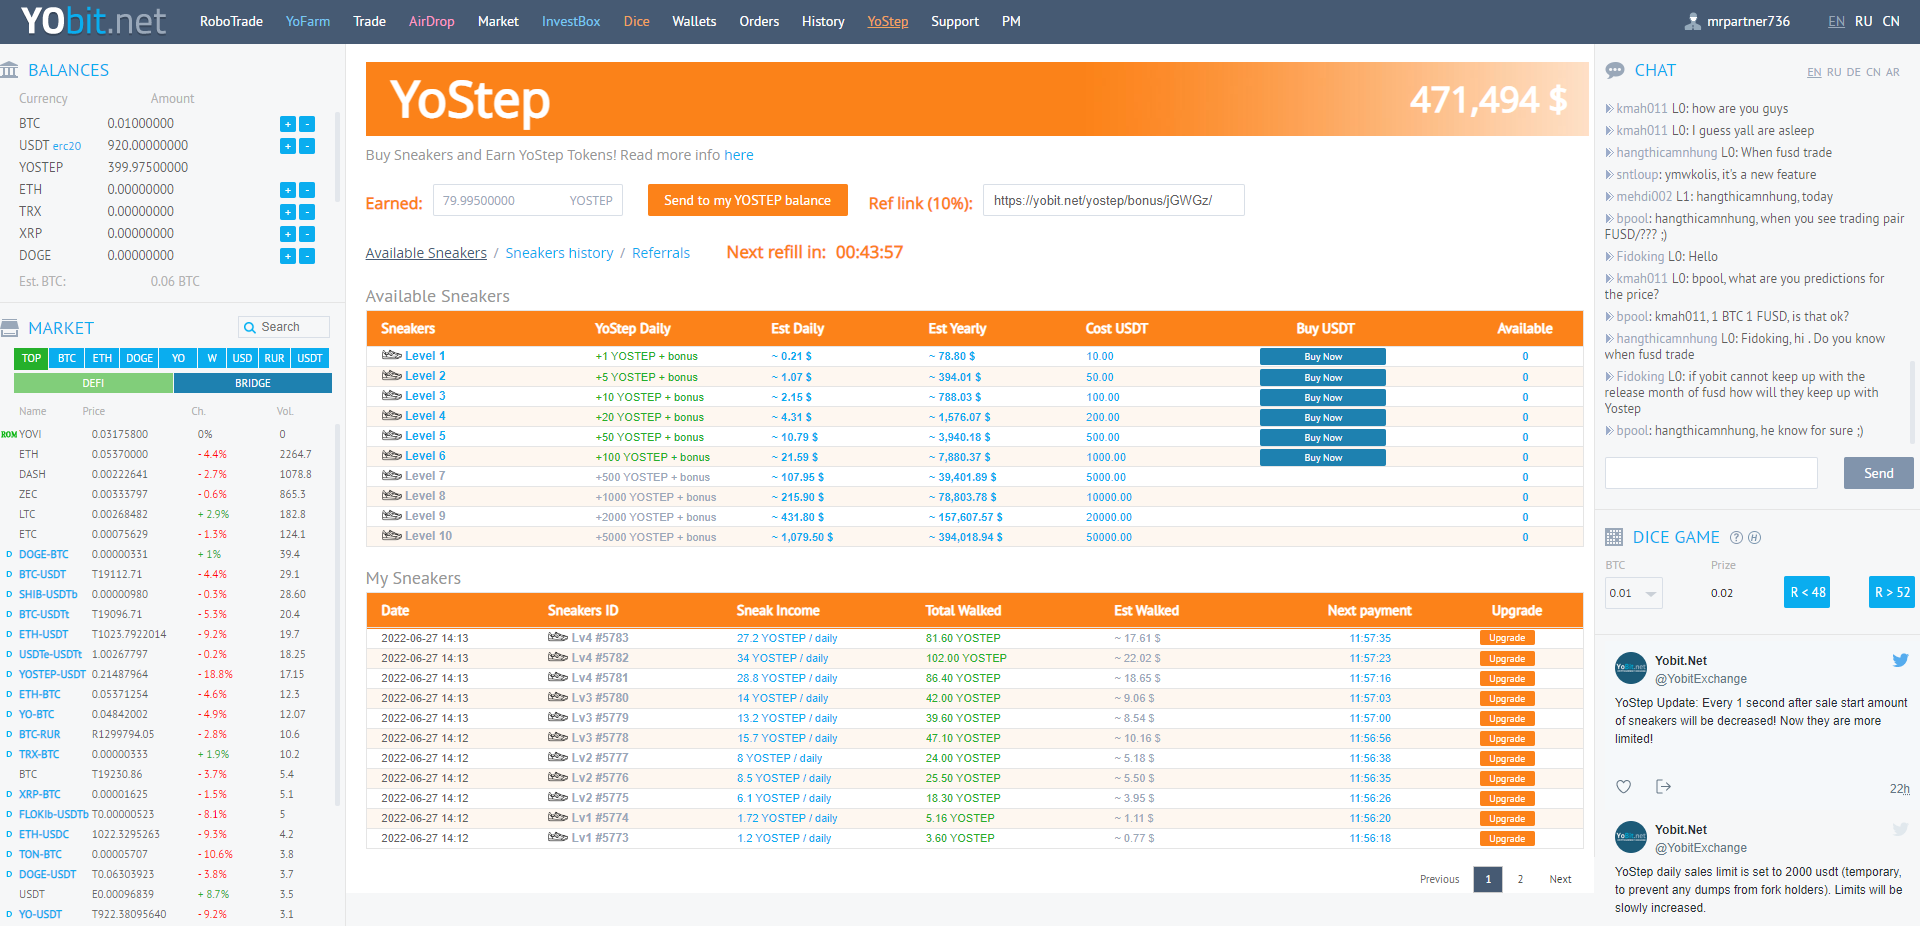Select the BTC market tab
Screen dimensions: 1920x926
pyautogui.click(x=67, y=358)
